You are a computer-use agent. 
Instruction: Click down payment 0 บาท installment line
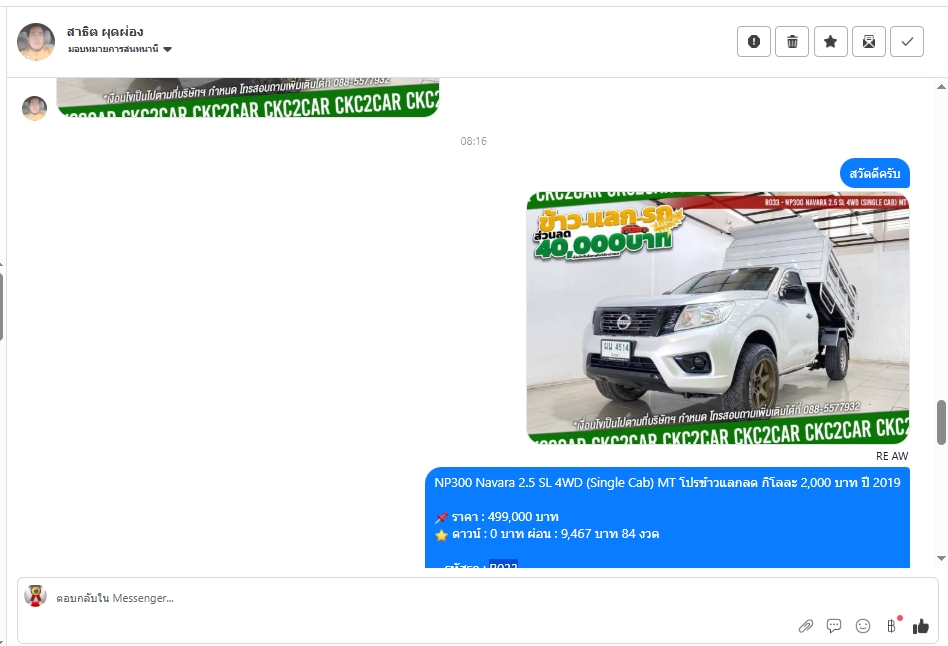547,534
